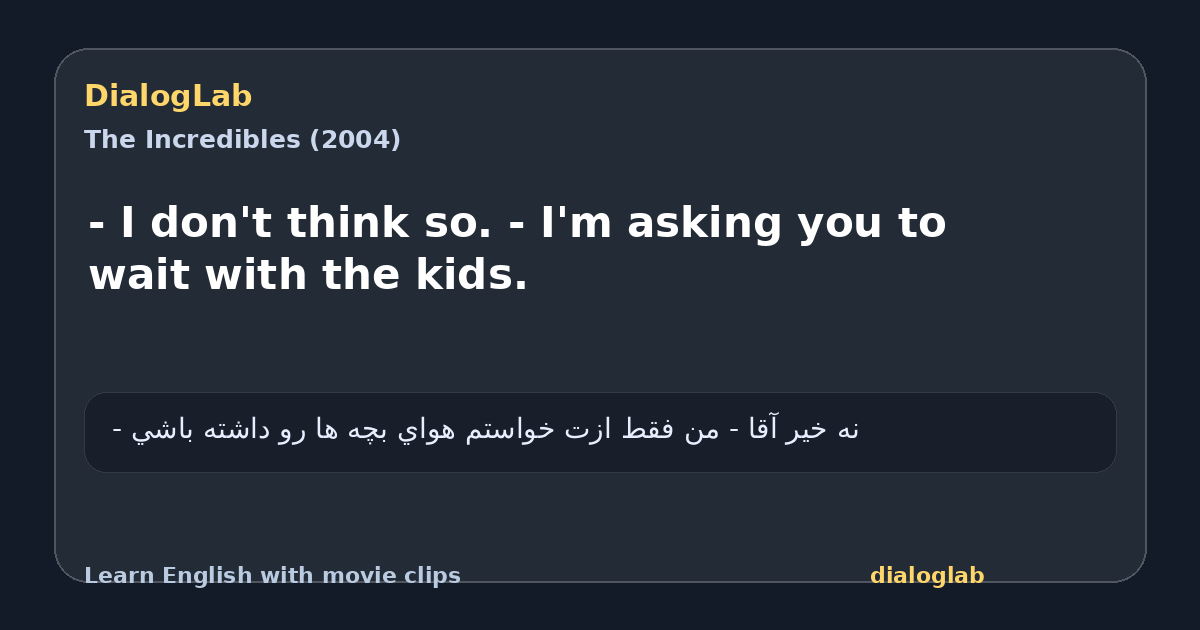Open the yellow dialoglab footer link
The image size is (1200, 630).
927,576
